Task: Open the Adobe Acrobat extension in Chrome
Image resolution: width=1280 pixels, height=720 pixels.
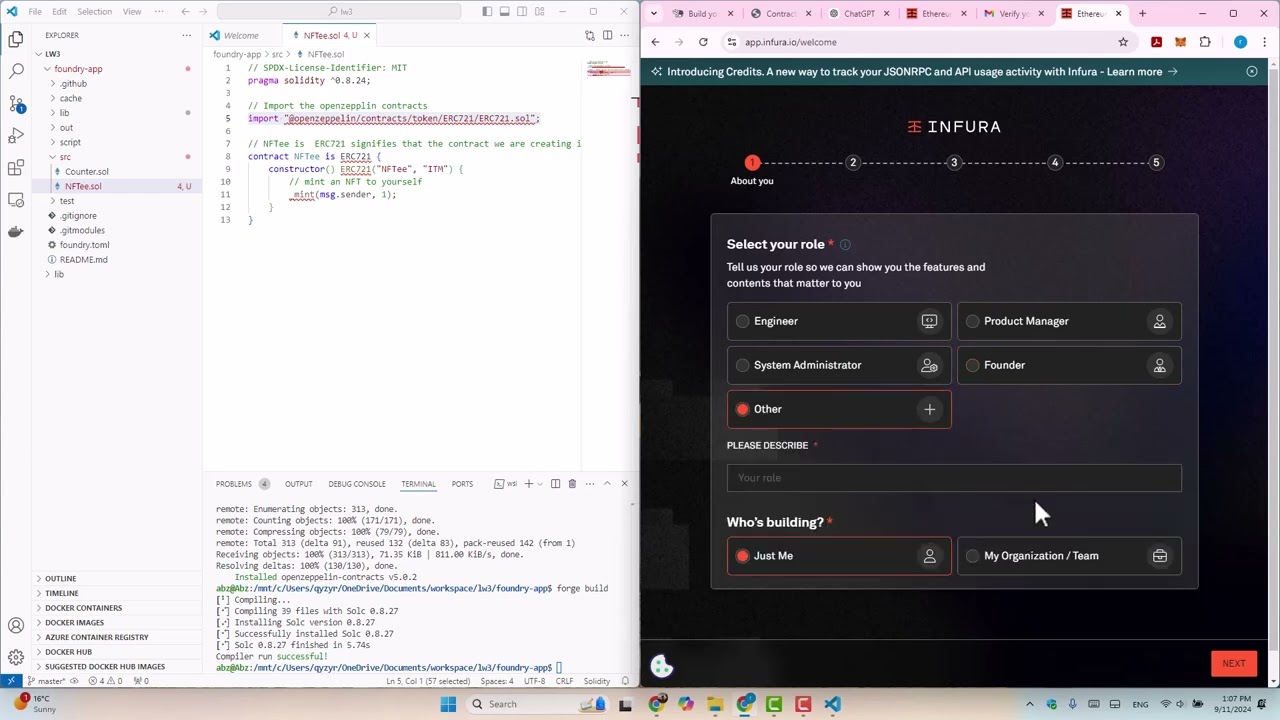Action: [x=1156, y=42]
